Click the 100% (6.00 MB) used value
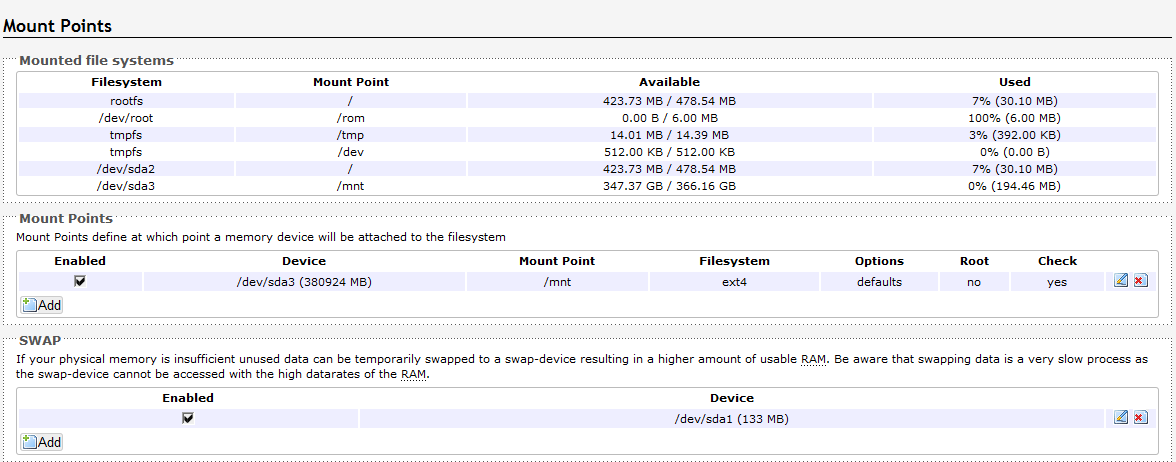Image resolution: width=1176 pixels, height=462 pixels. [x=1014, y=117]
